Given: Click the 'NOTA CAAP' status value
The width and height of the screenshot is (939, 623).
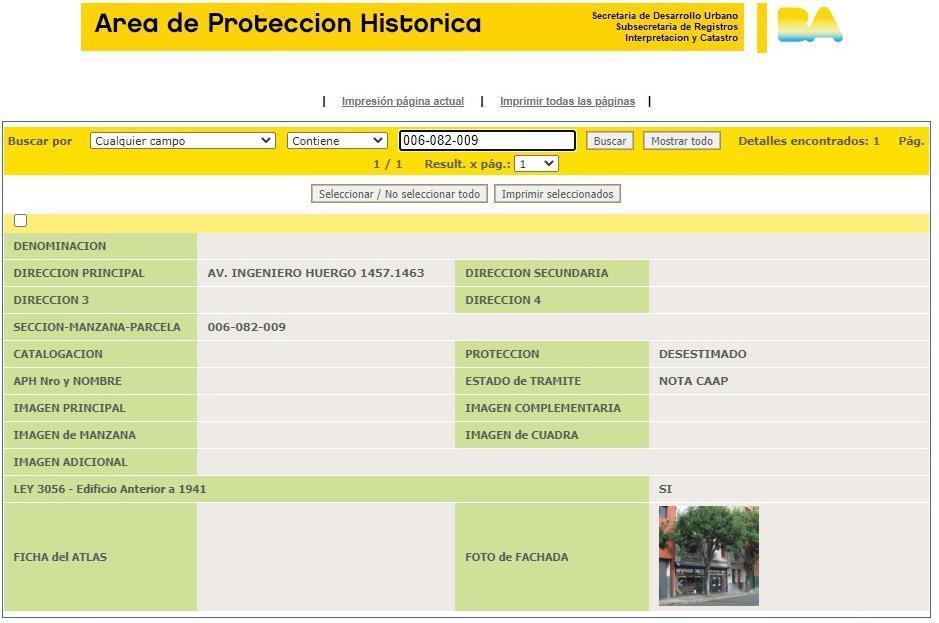Looking at the screenshot, I should pyautogui.click(x=693, y=381).
